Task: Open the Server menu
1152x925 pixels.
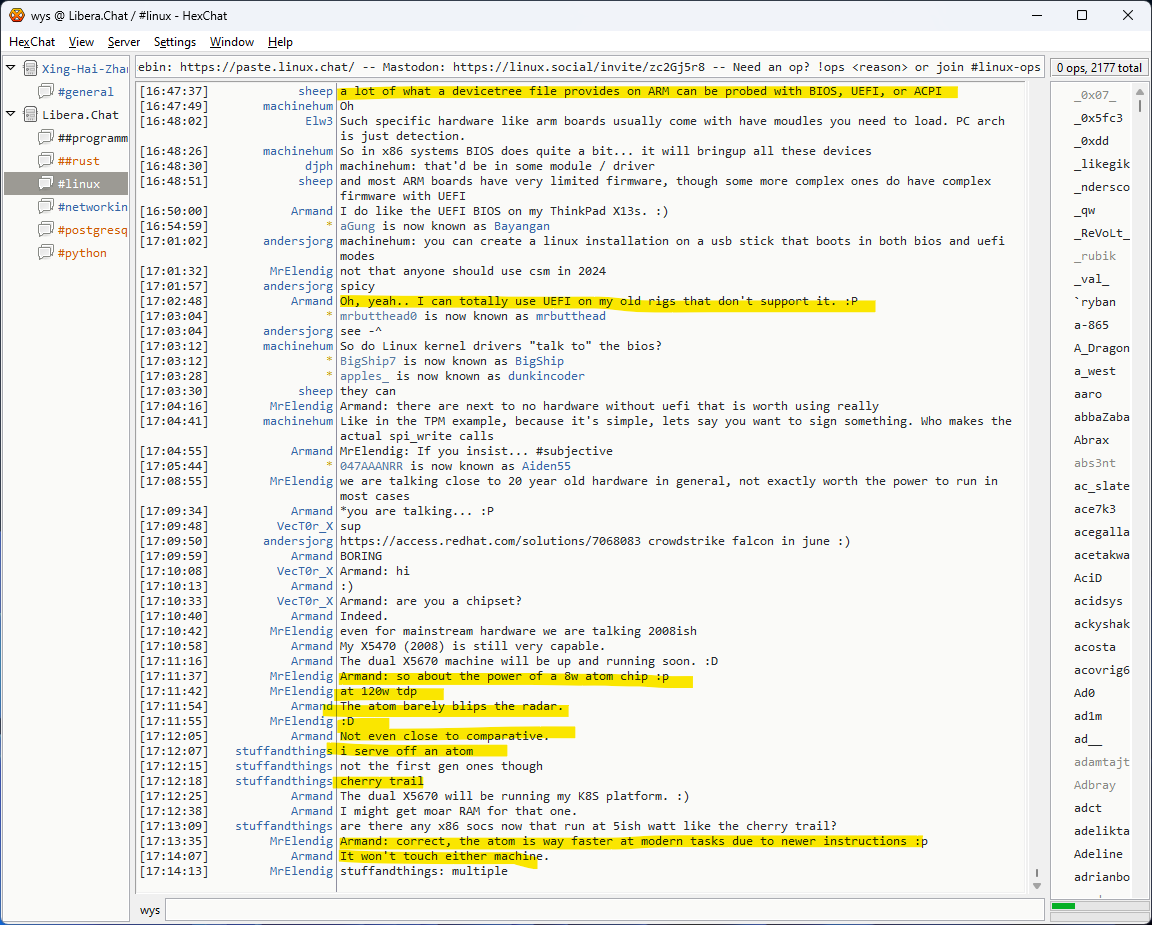Action: (x=124, y=42)
